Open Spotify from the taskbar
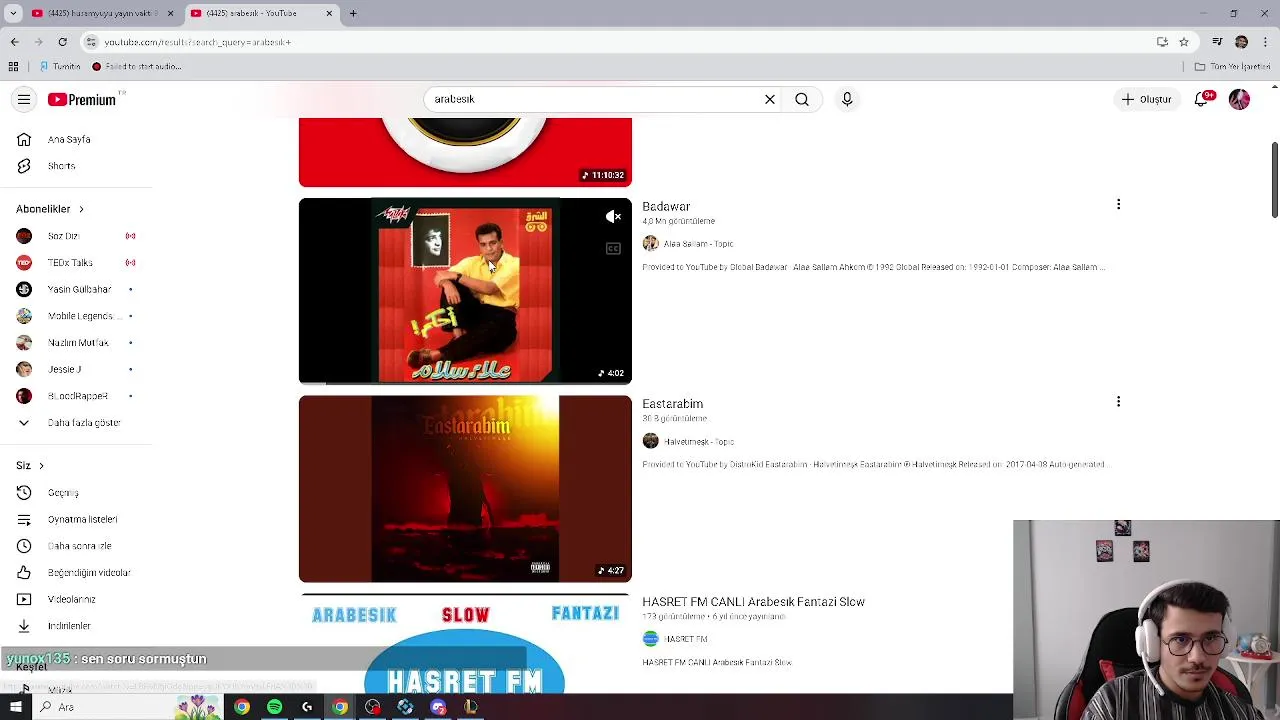Image resolution: width=1280 pixels, height=720 pixels. (x=274, y=707)
